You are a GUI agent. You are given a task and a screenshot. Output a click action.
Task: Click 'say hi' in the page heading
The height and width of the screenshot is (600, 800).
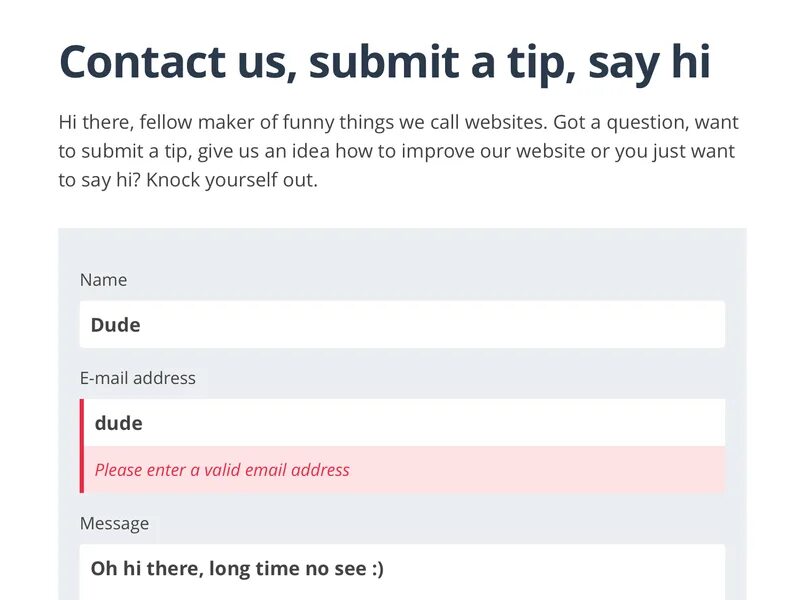(x=649, y=63)
